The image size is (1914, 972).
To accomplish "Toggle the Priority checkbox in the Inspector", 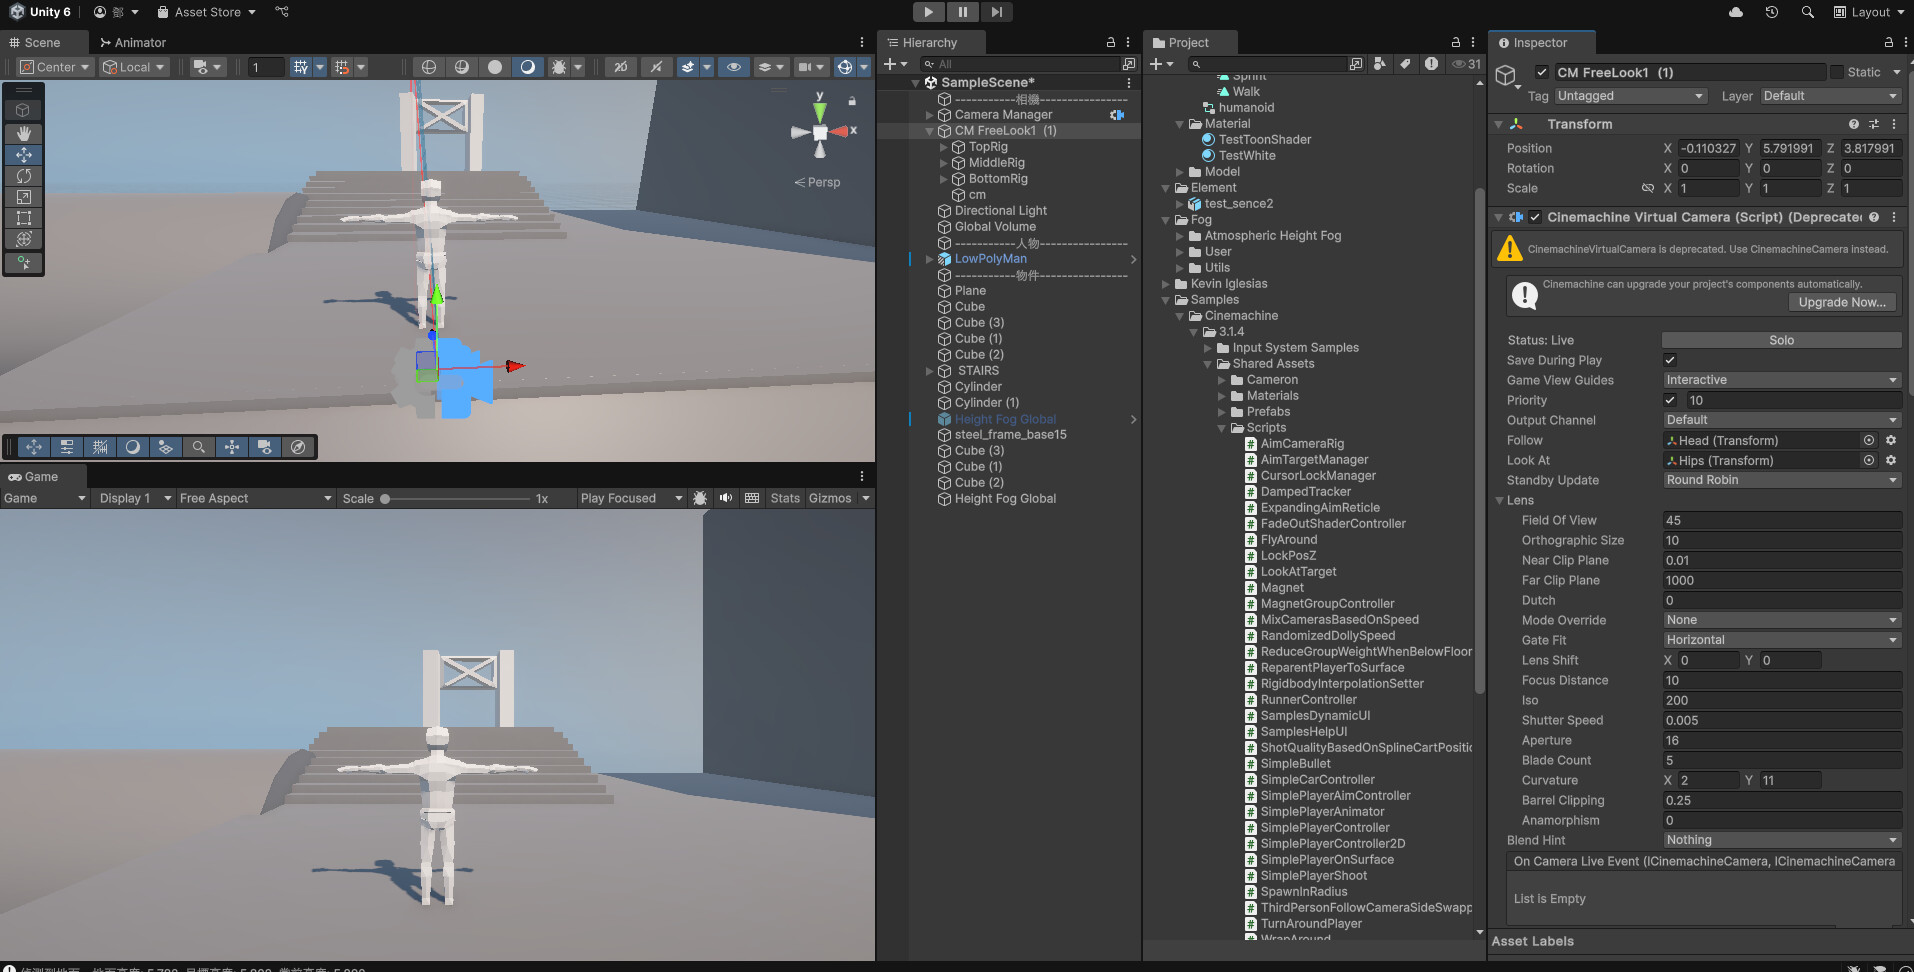I will tap(1670, 400).
